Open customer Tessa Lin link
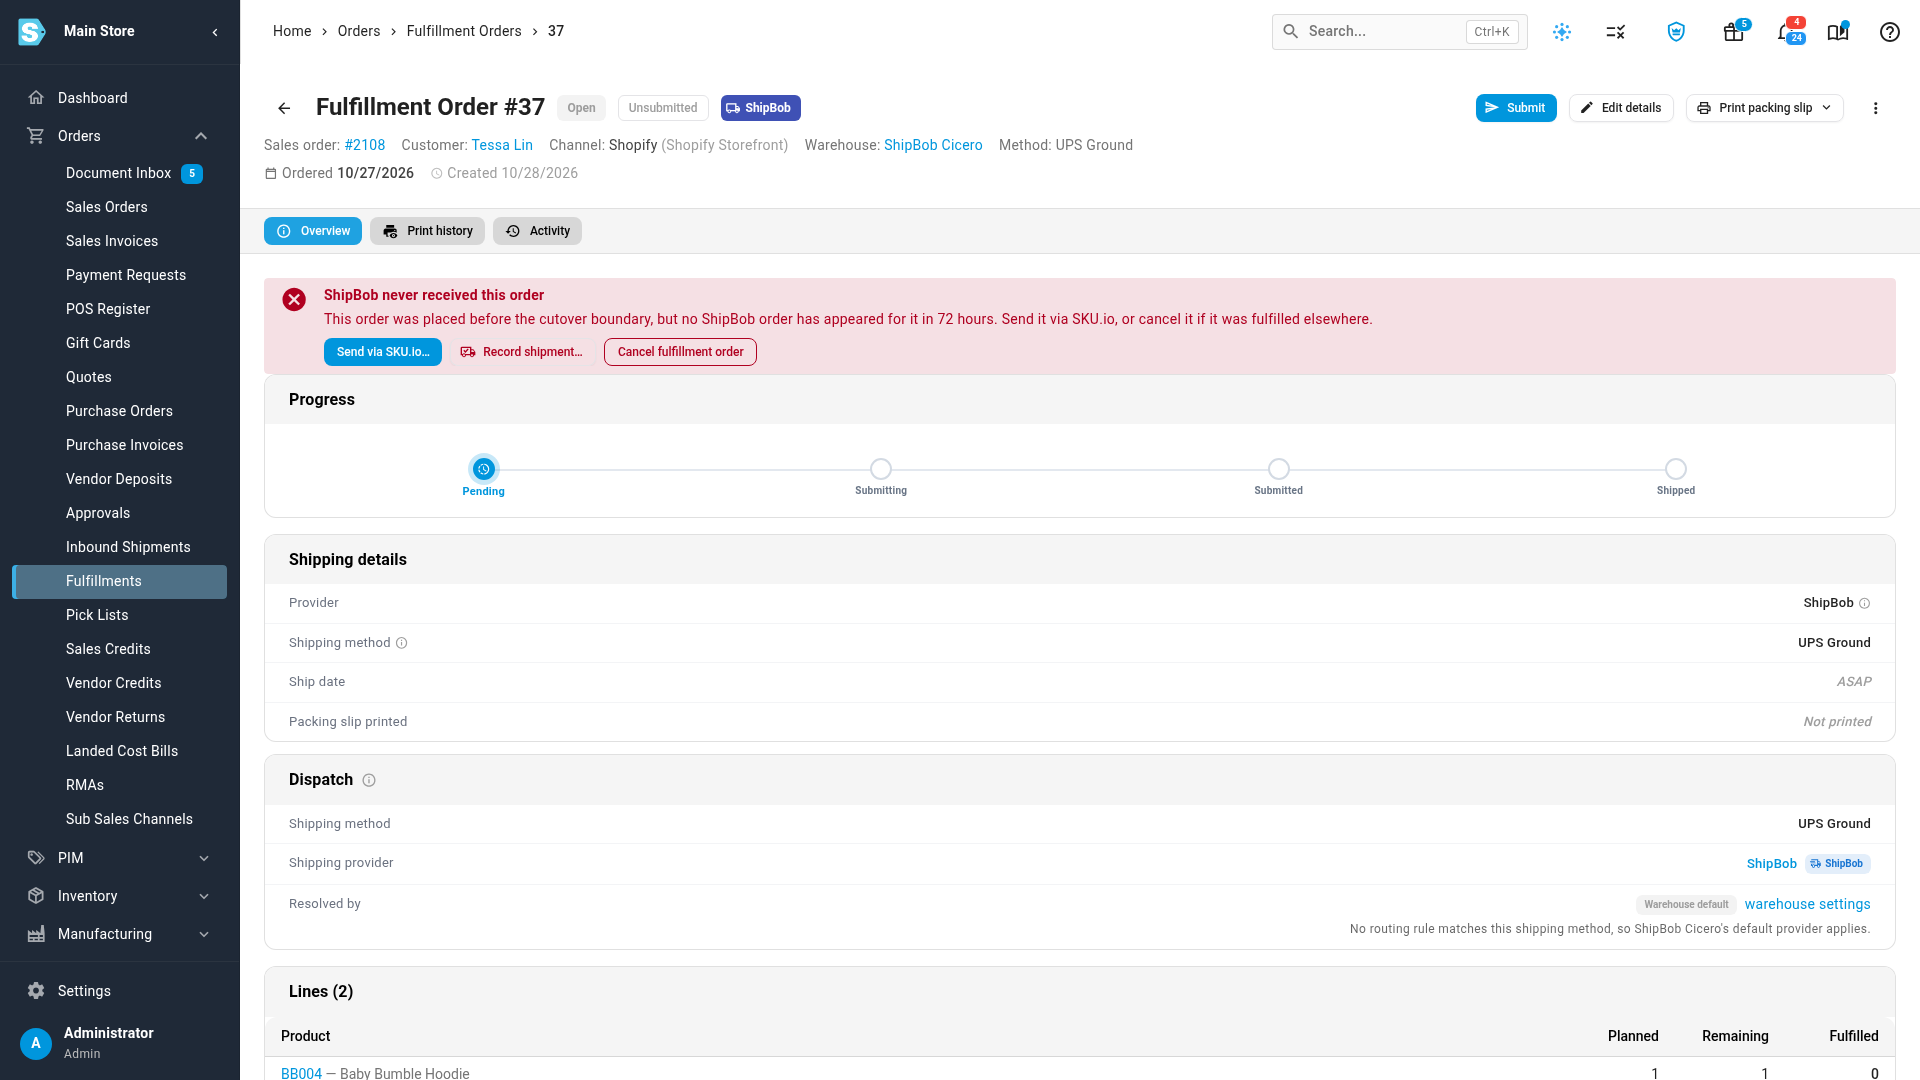The width and height of the screenshot is (1920, 1080). point(502,145)
